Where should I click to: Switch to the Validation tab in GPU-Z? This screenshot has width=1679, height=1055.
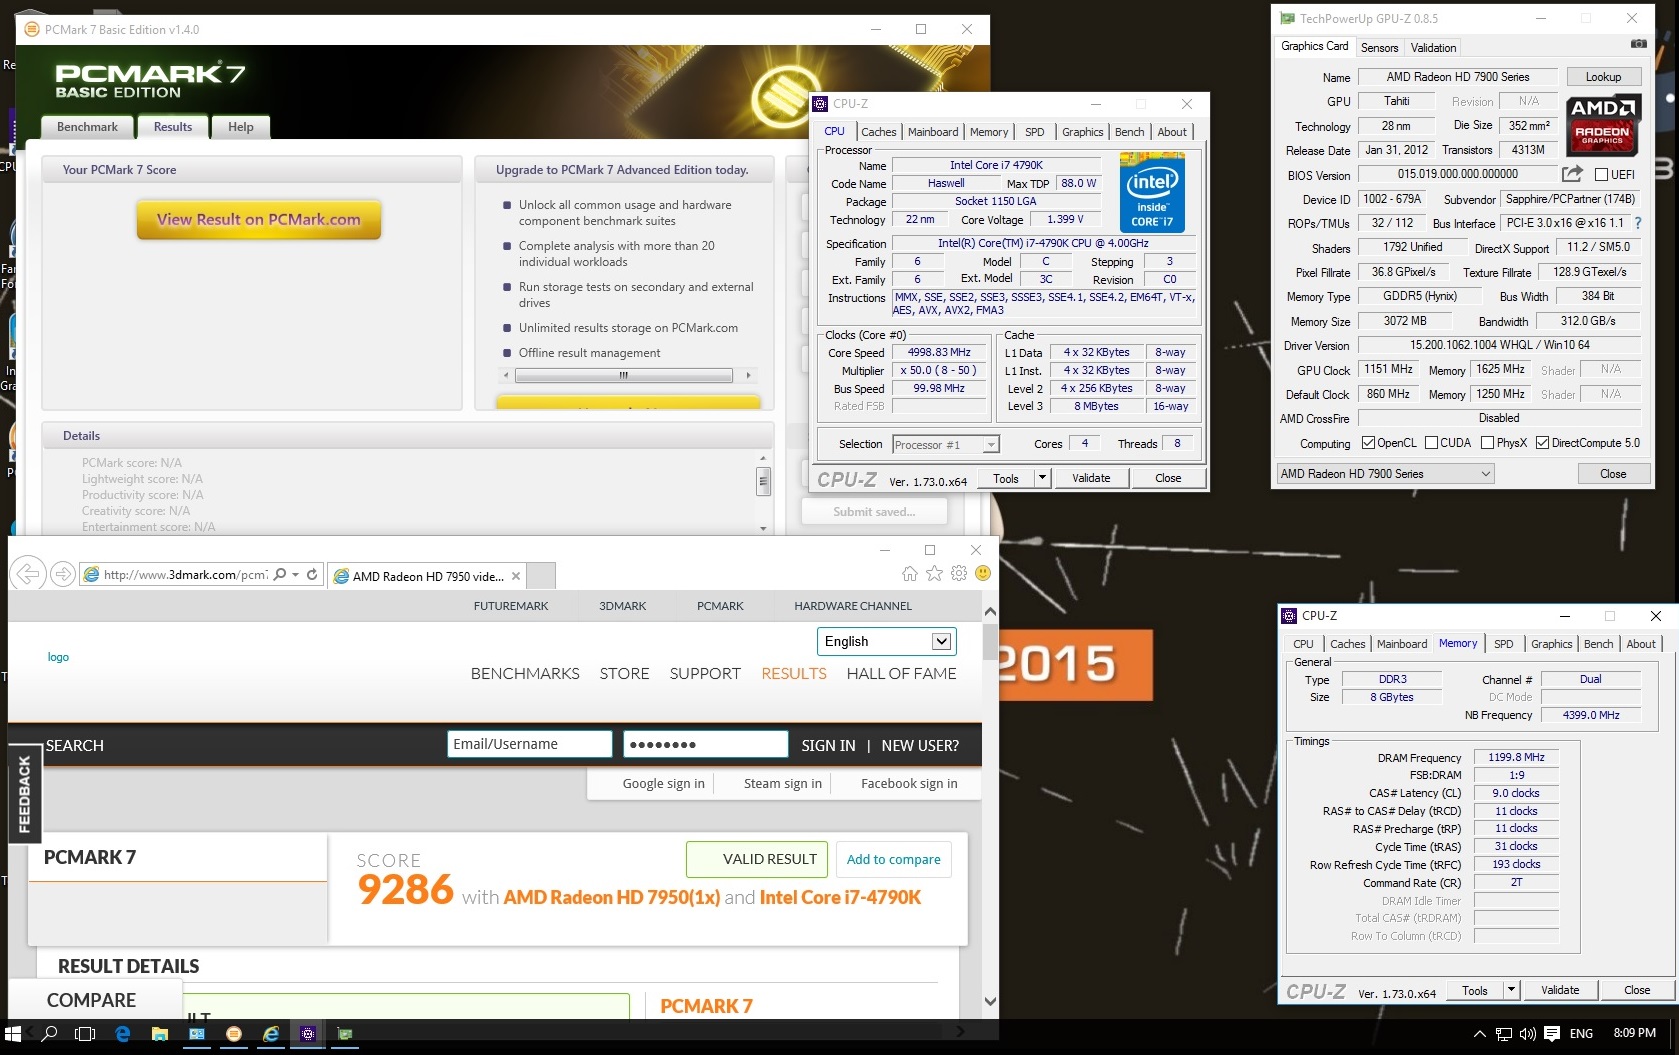tap(1433, 48)
